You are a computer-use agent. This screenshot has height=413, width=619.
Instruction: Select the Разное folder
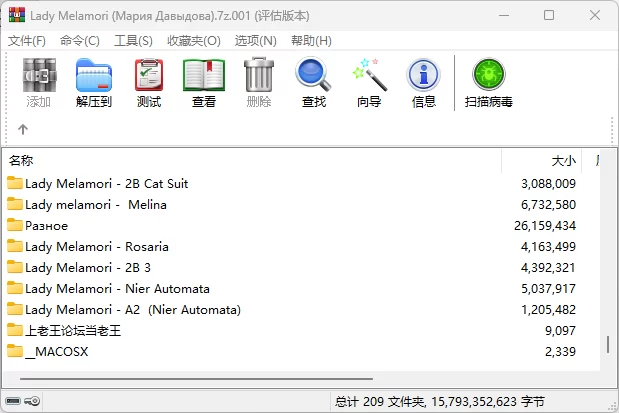point(46,225)
